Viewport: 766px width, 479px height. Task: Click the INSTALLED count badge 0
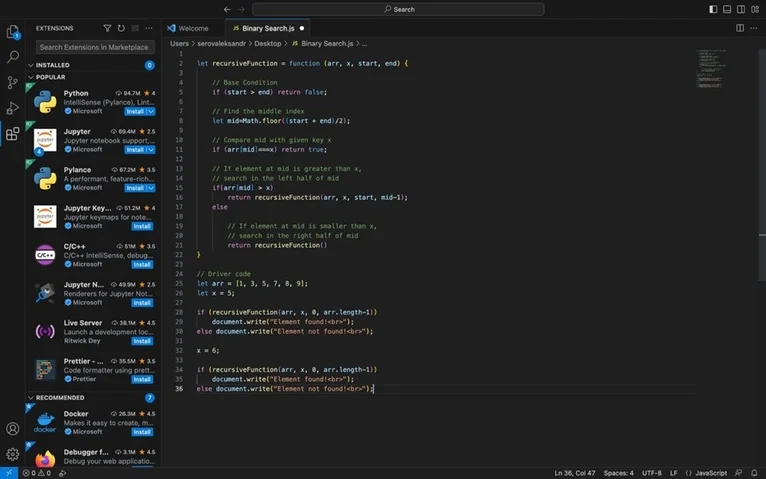point(149,65)
